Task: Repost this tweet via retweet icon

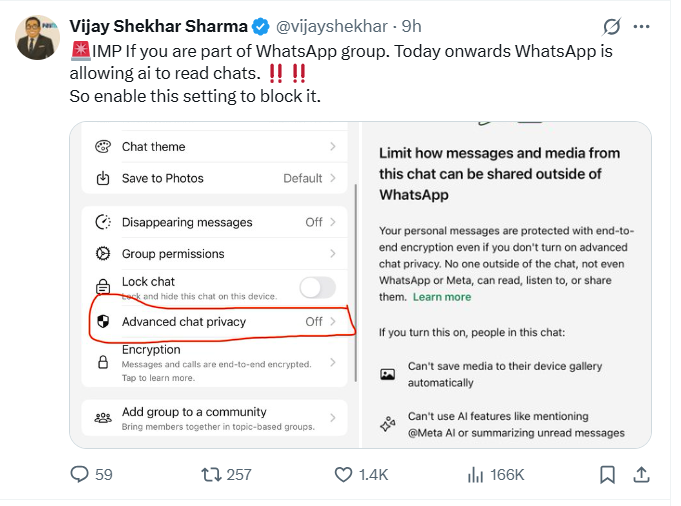Action: [212, 474]
